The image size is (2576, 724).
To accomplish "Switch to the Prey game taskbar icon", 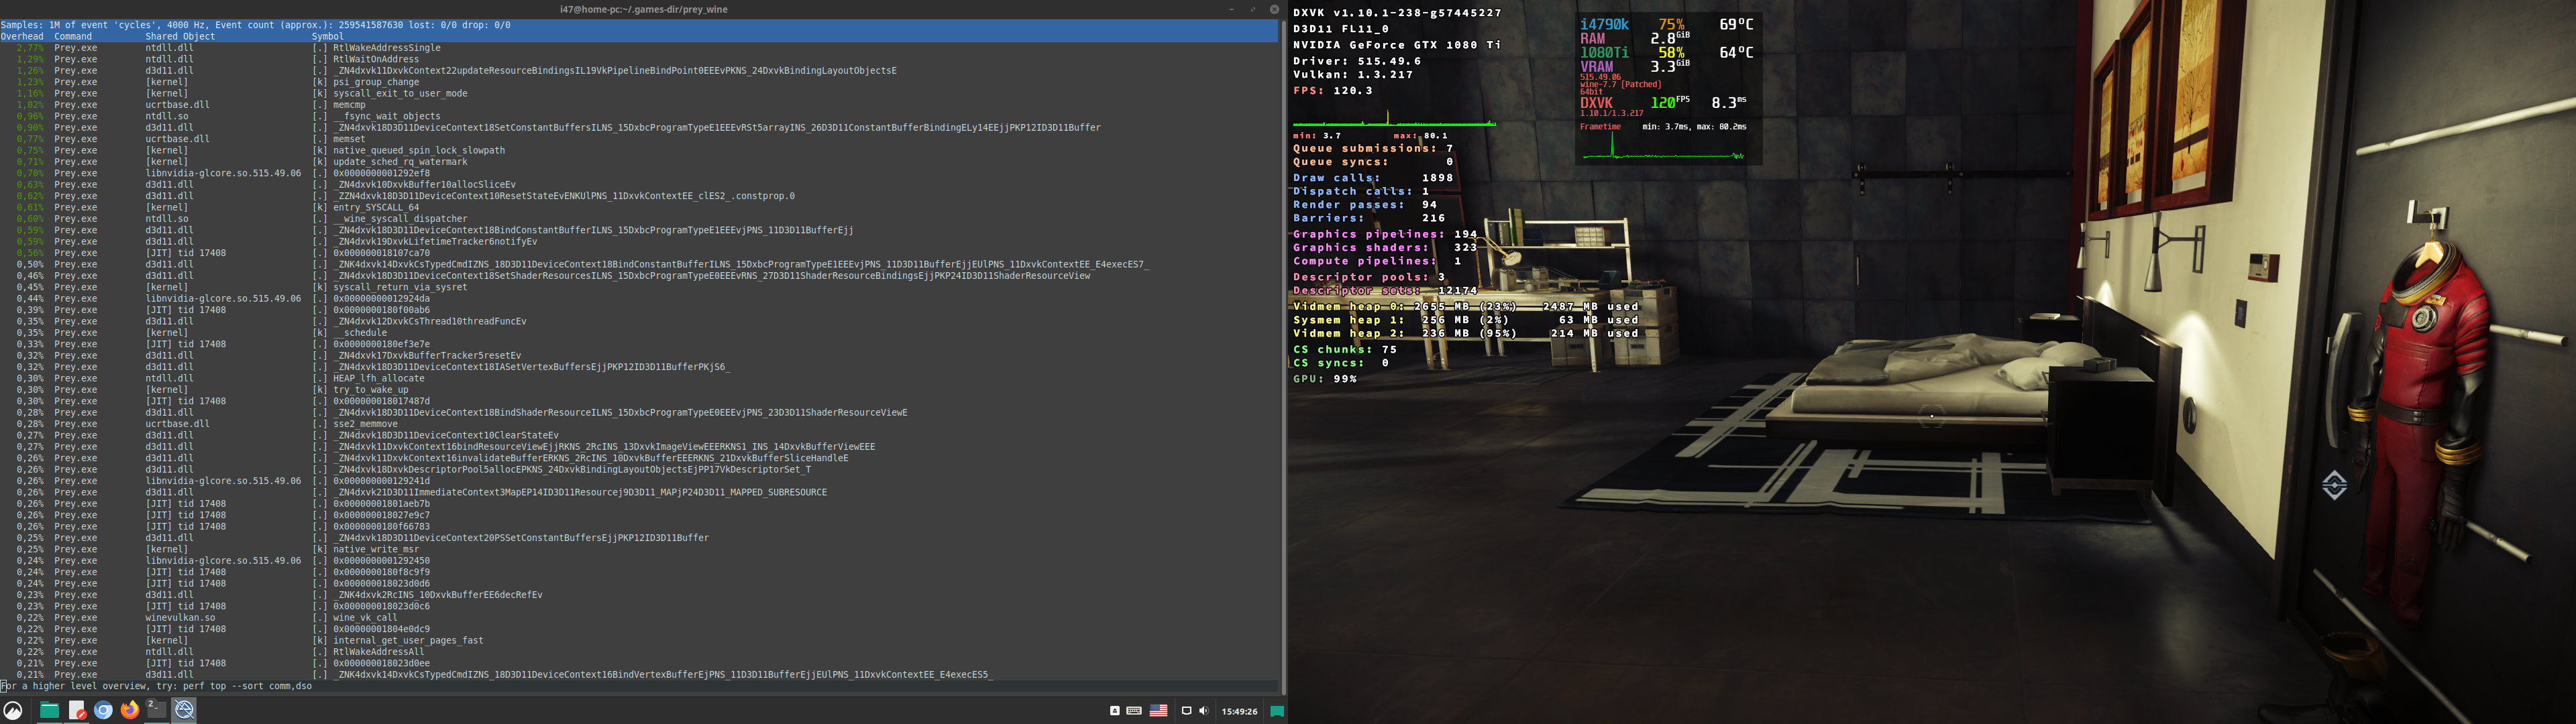I will (184, 711).
